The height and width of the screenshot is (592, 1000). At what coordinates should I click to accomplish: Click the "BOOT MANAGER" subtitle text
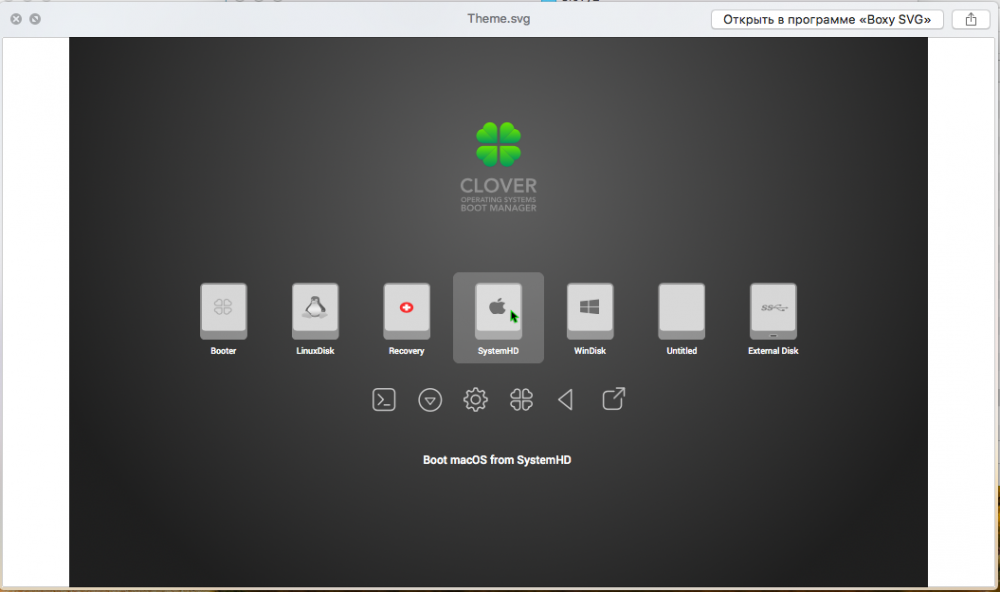click(498, 208)
